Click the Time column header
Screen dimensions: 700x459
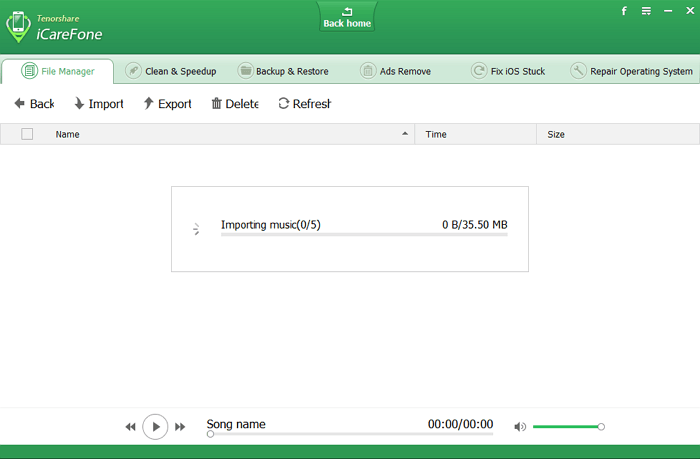pos(436,134)
